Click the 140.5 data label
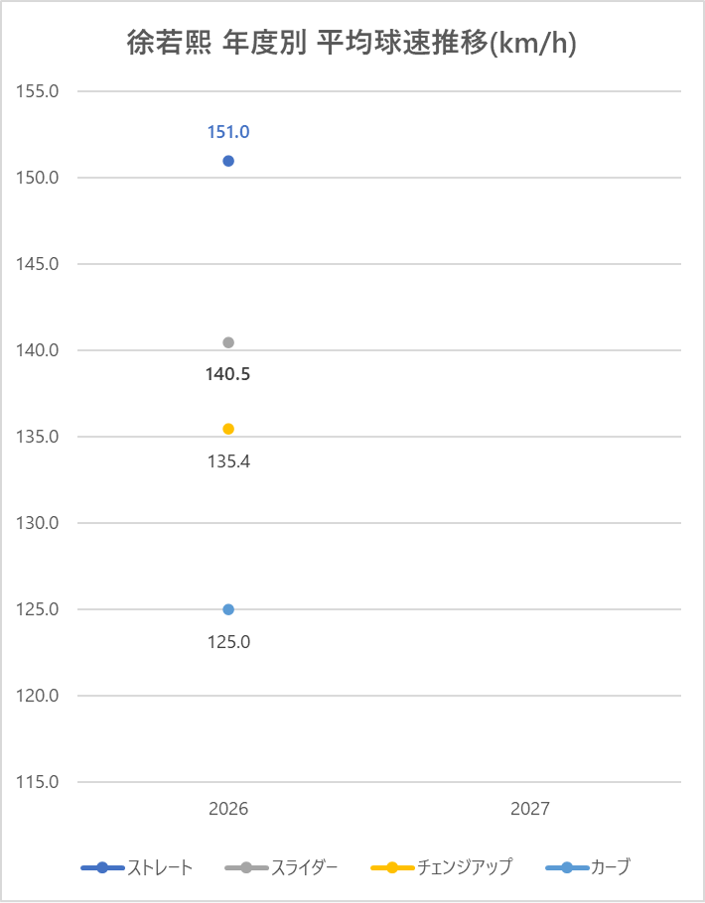Viewport: 705px width, 903px height. (x=228, y=375)
